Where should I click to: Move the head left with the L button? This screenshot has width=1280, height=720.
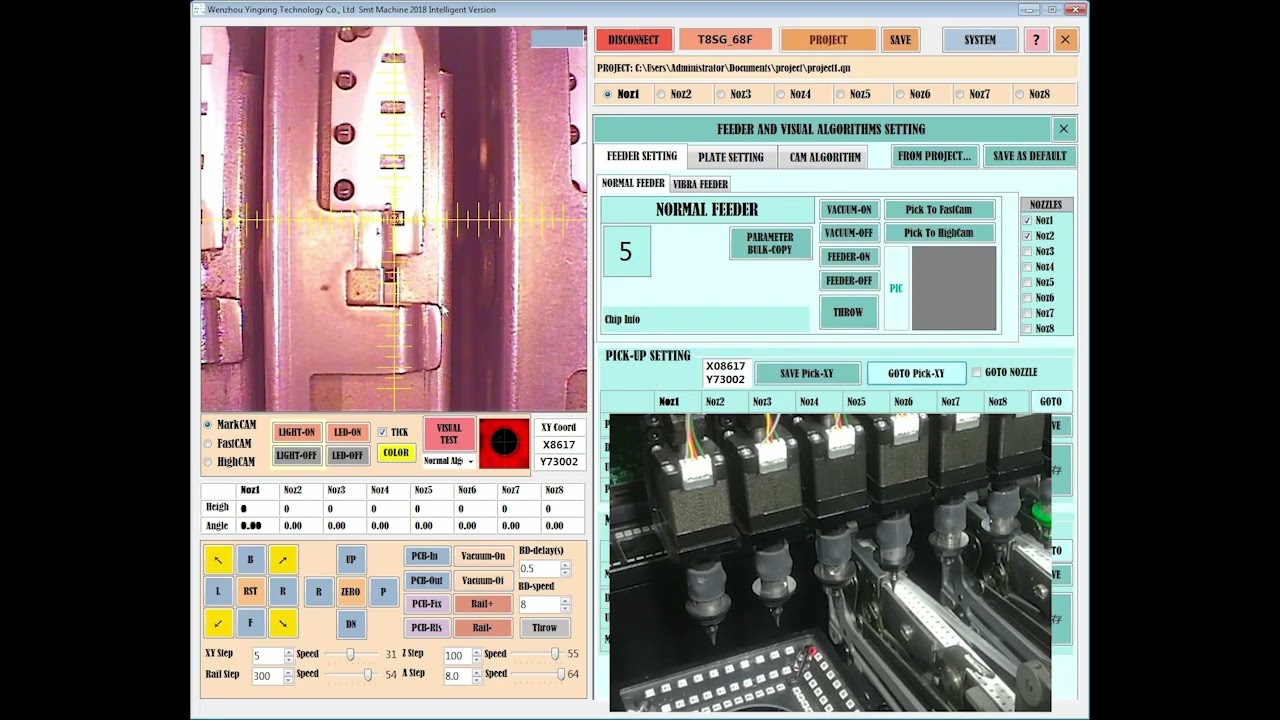pyautogui.click(x=219, y=591)
